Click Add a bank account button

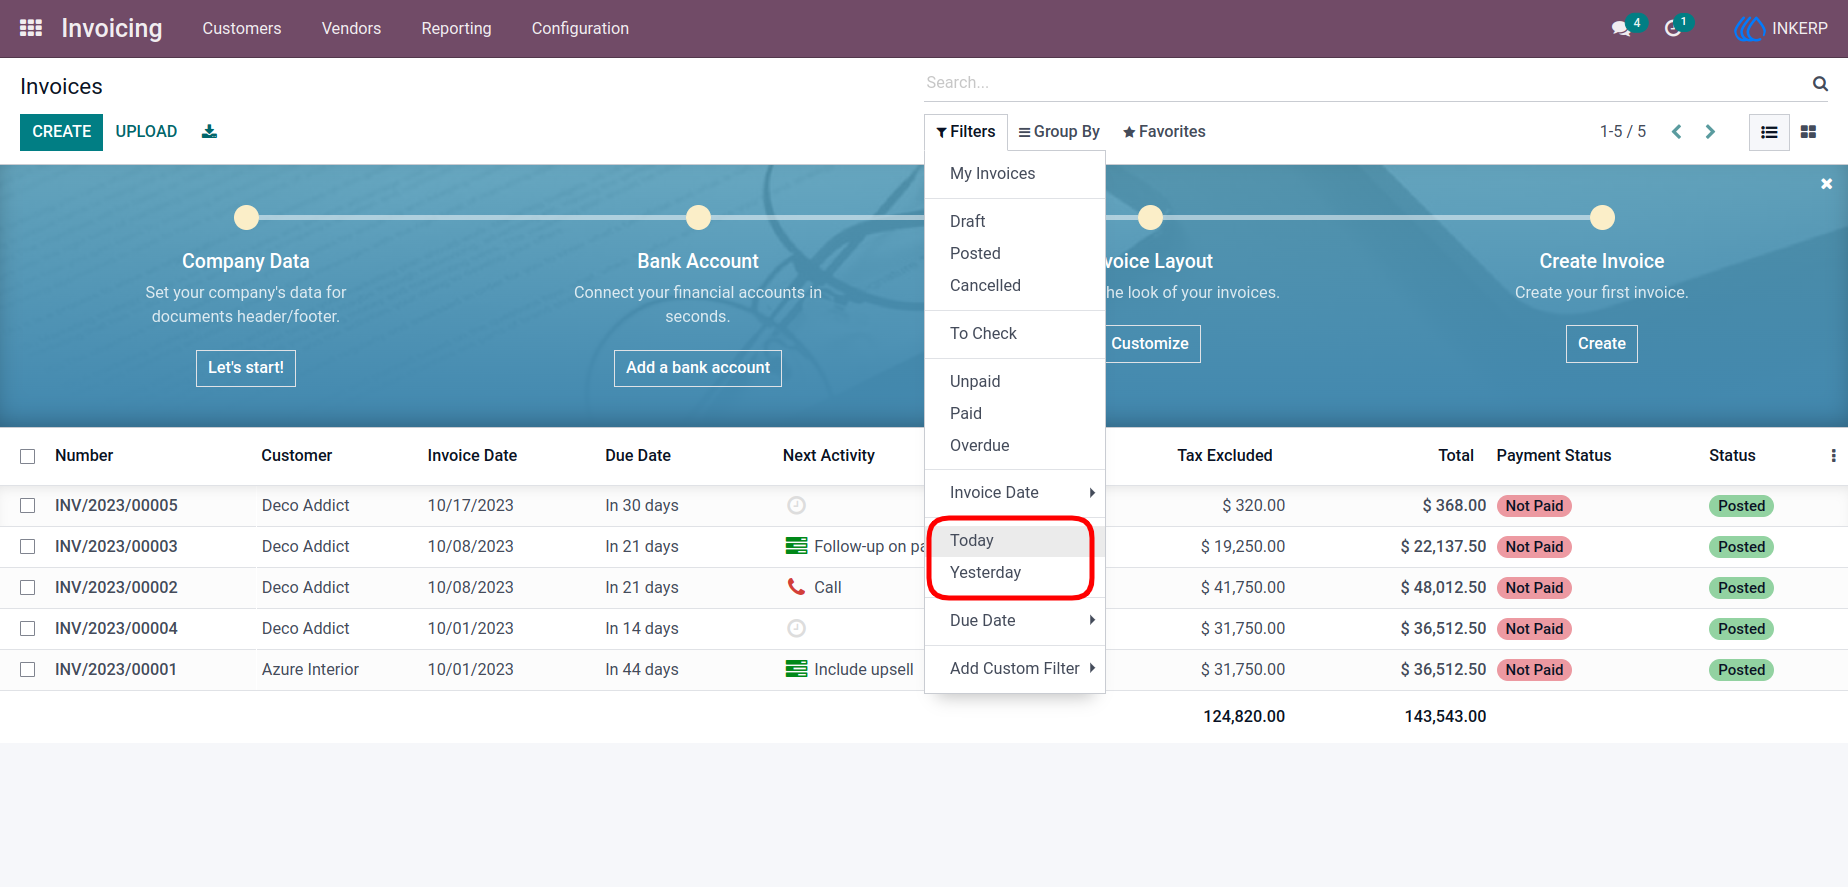point(698,368)
